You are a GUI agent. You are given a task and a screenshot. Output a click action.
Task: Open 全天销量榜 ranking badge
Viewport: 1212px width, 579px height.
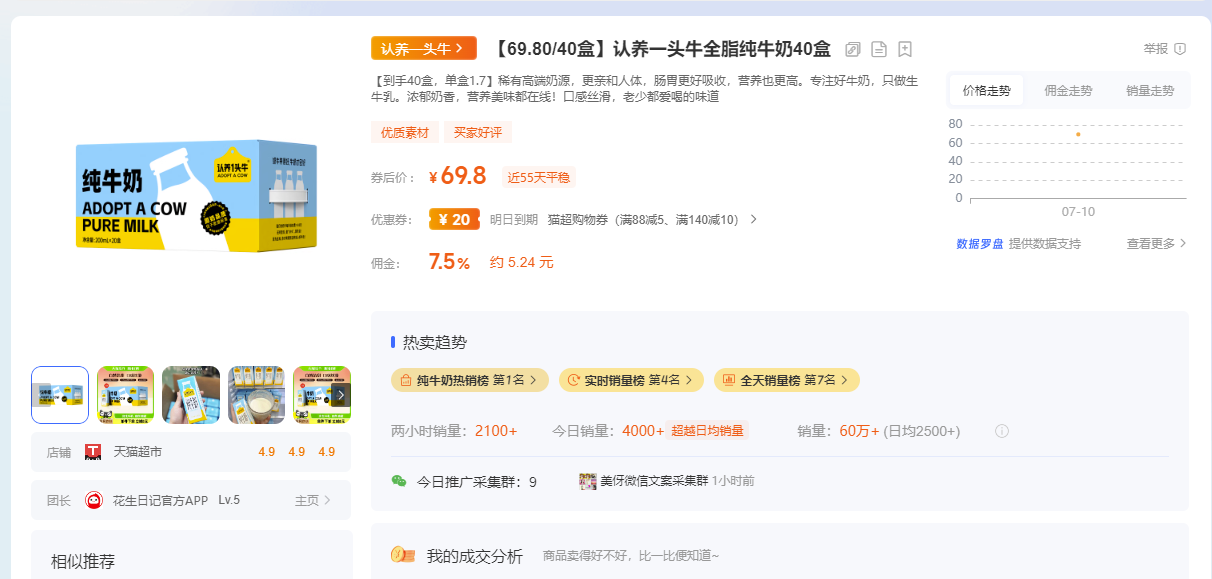pos(786,380)
